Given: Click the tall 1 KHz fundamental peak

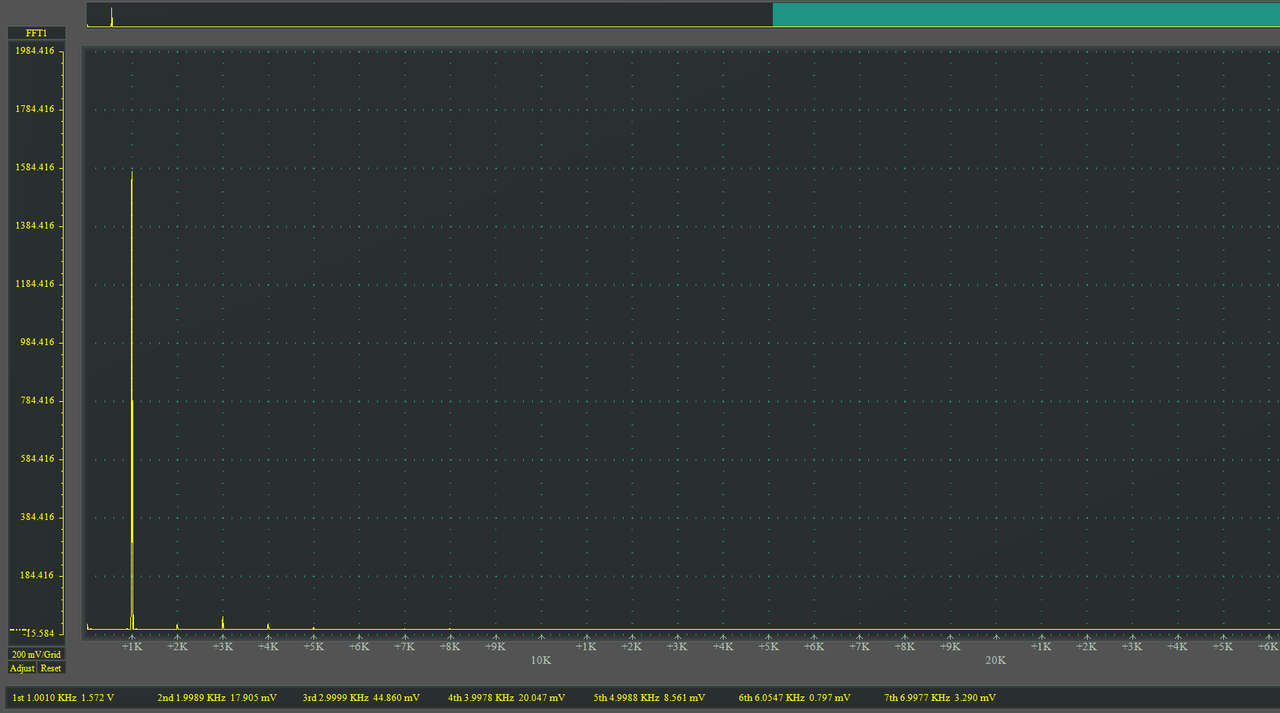Looking at the screenshot, I should tap(132, 400).
